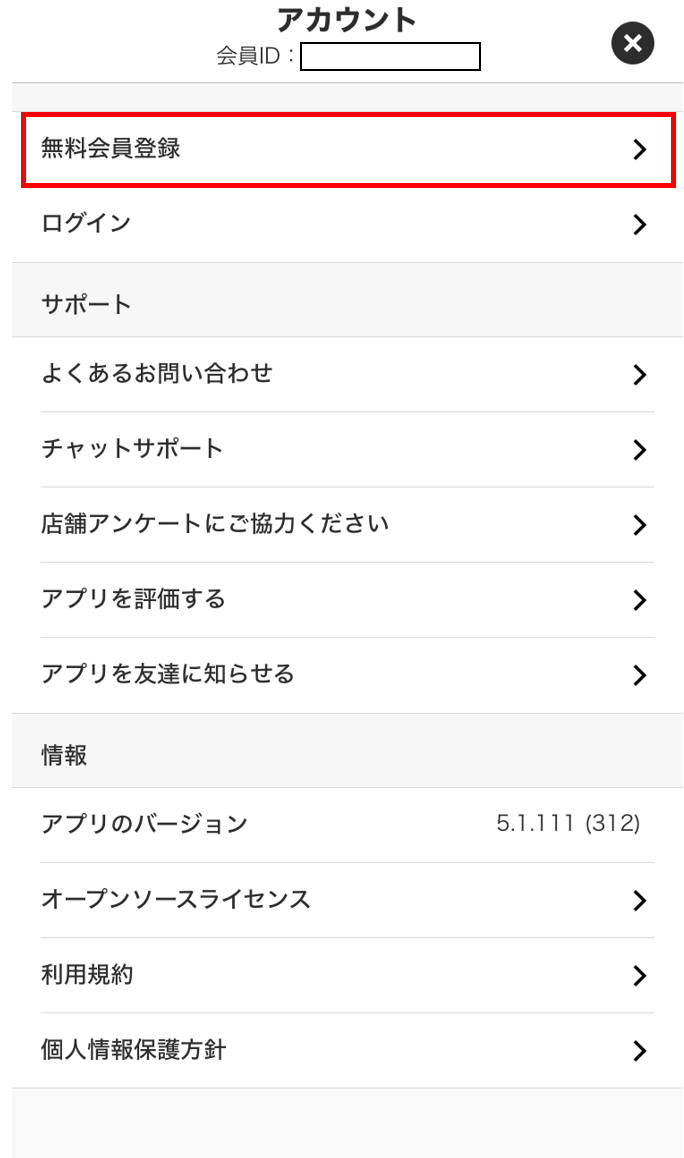Tap the chevron next to ログイン
The image size is (684, 1158).
pyautogui.click(x=640, y=225)
